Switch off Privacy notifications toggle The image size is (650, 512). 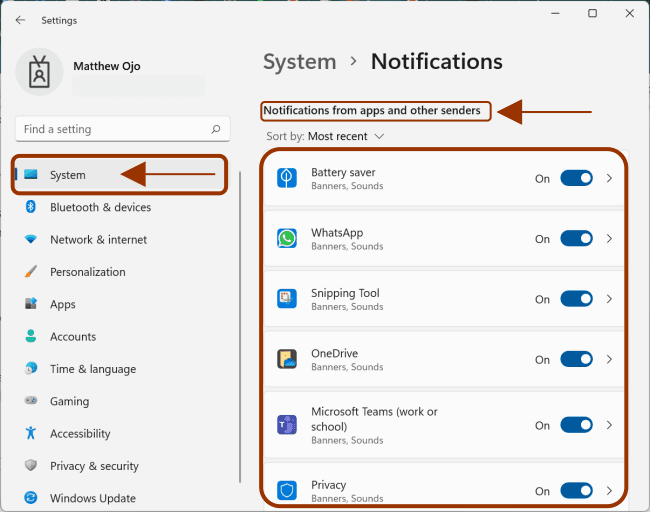(576, 491)
